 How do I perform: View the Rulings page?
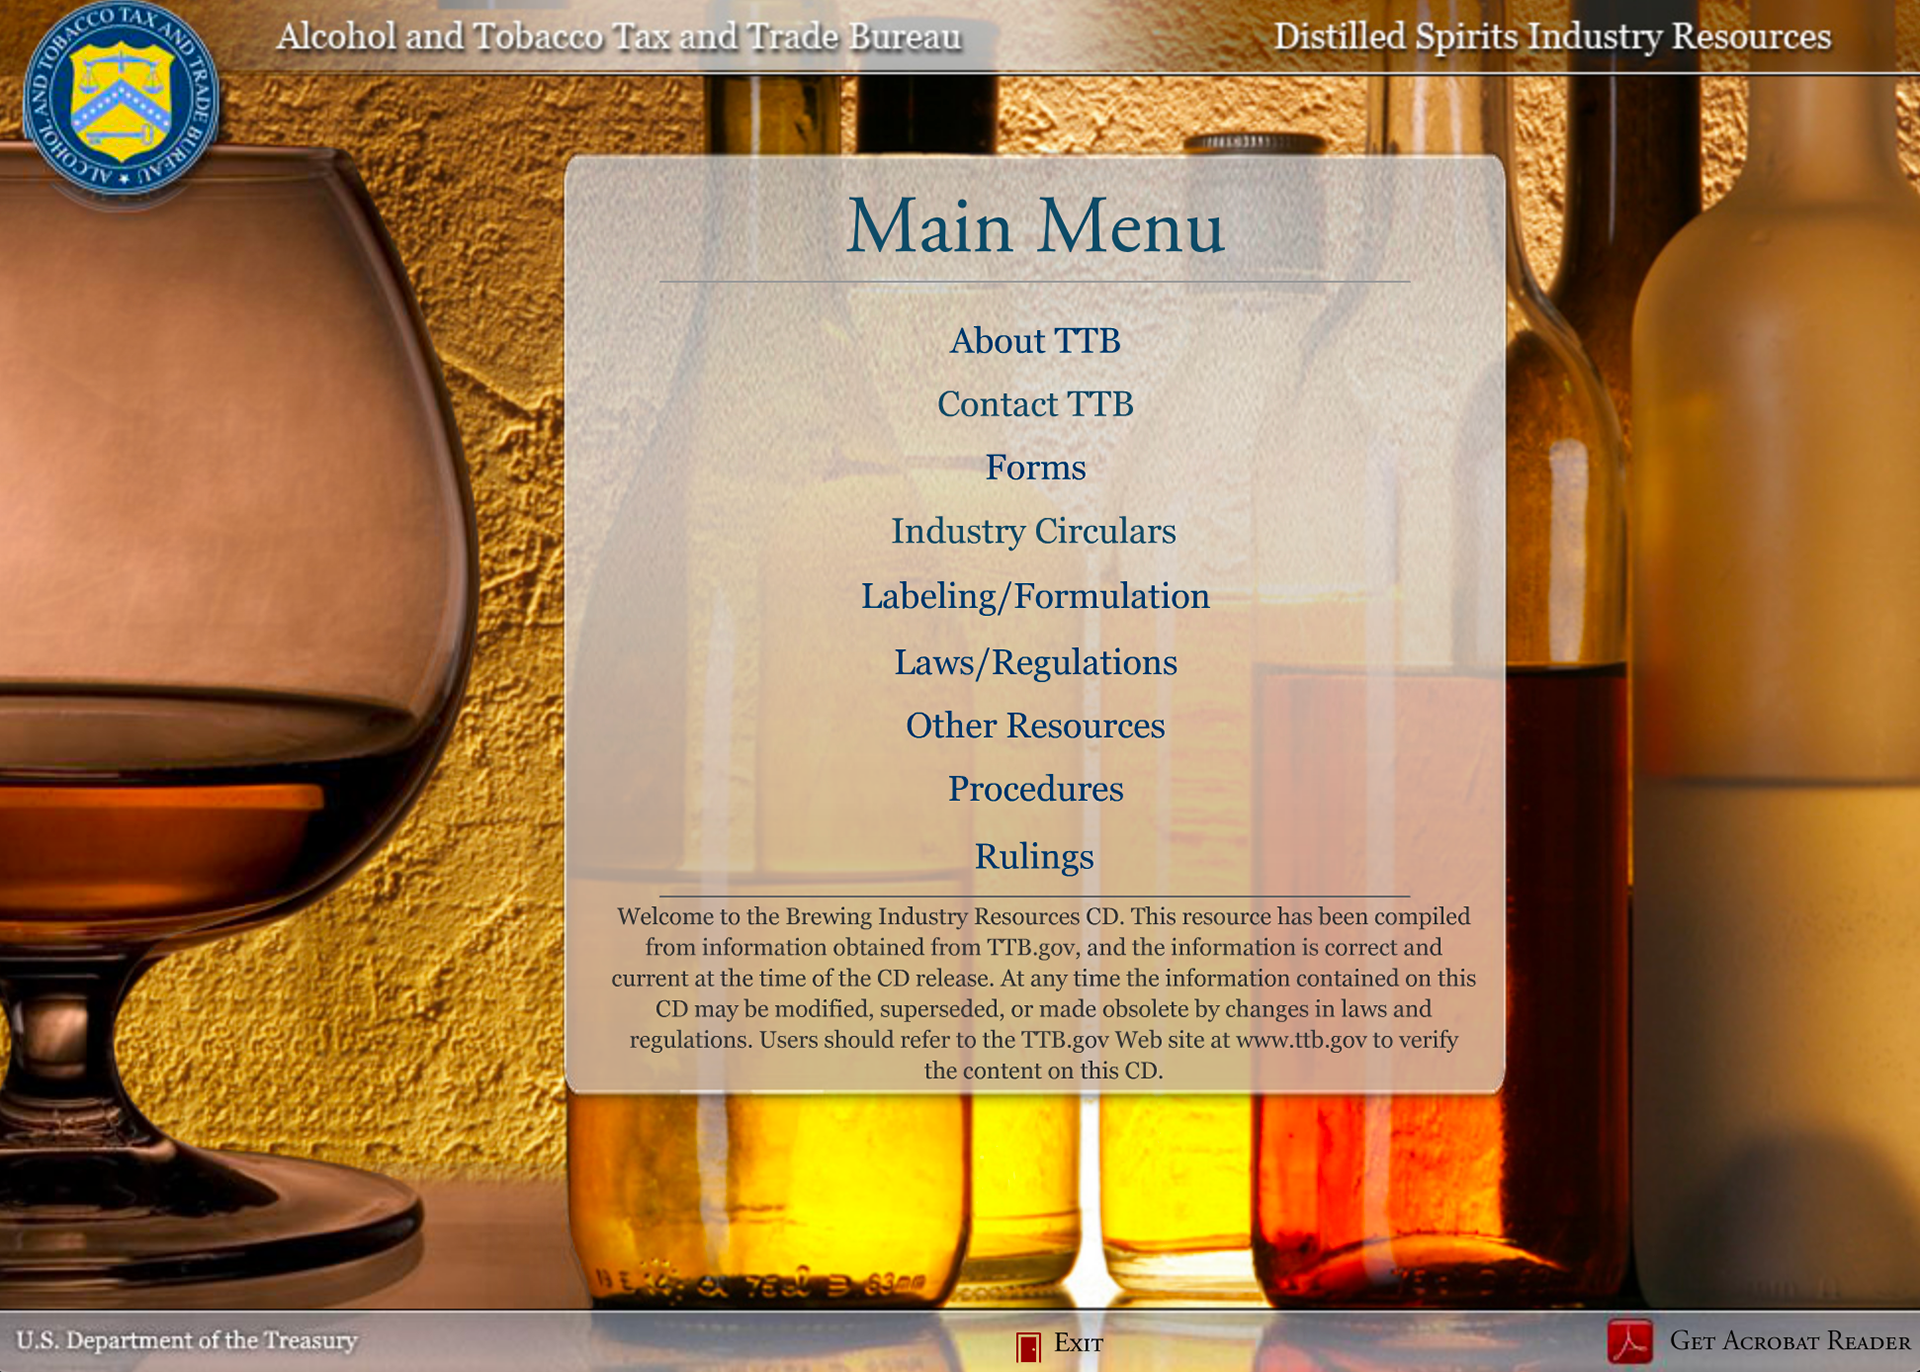1034,857
